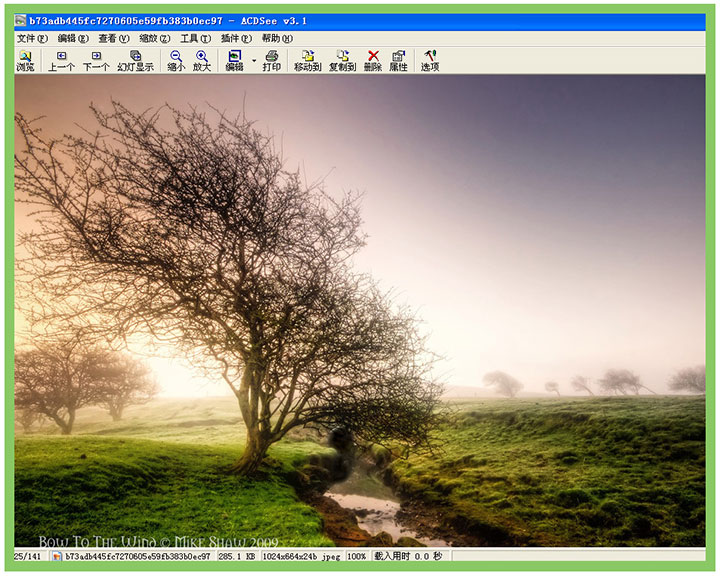Open the 编辑 image editor icon

tap(234, 61)
